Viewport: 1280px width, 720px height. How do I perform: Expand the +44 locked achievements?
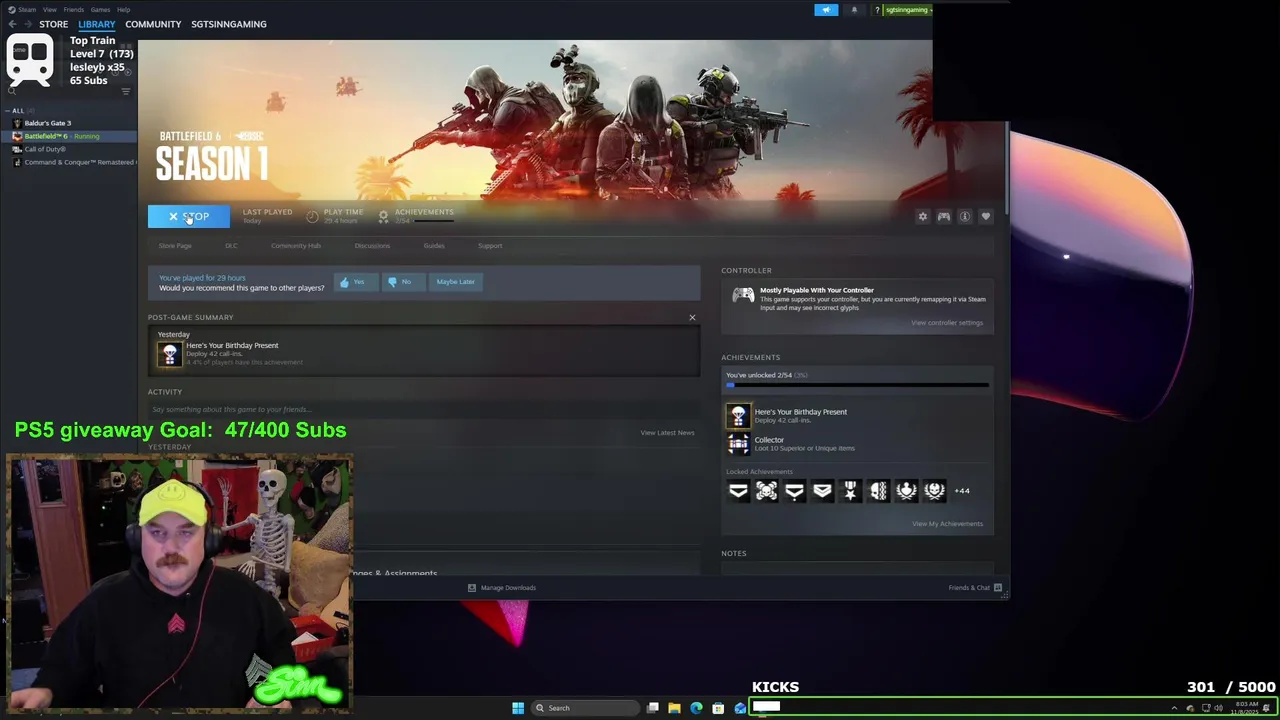(962, 491)
